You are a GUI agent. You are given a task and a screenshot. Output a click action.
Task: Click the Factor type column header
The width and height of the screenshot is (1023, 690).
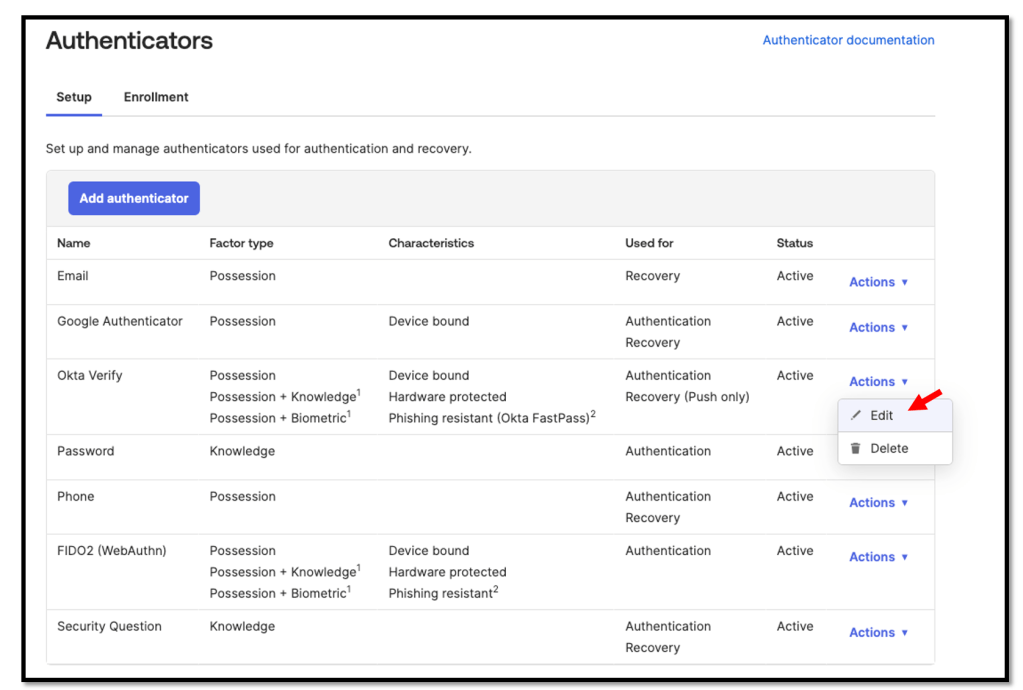tap(241, 243)
